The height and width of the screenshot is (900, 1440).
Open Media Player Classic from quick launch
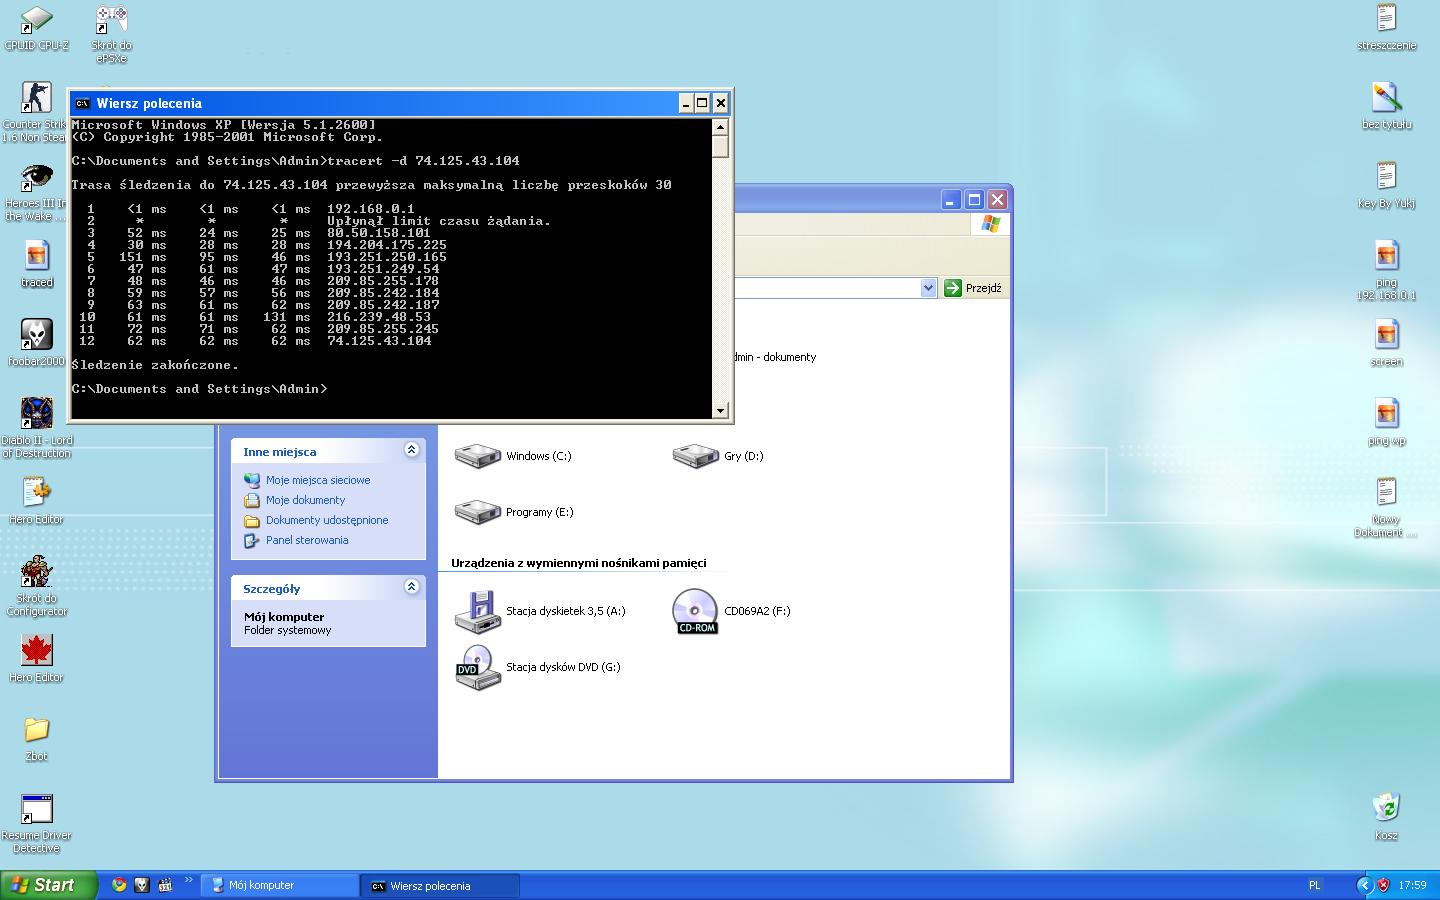[165, 885]
